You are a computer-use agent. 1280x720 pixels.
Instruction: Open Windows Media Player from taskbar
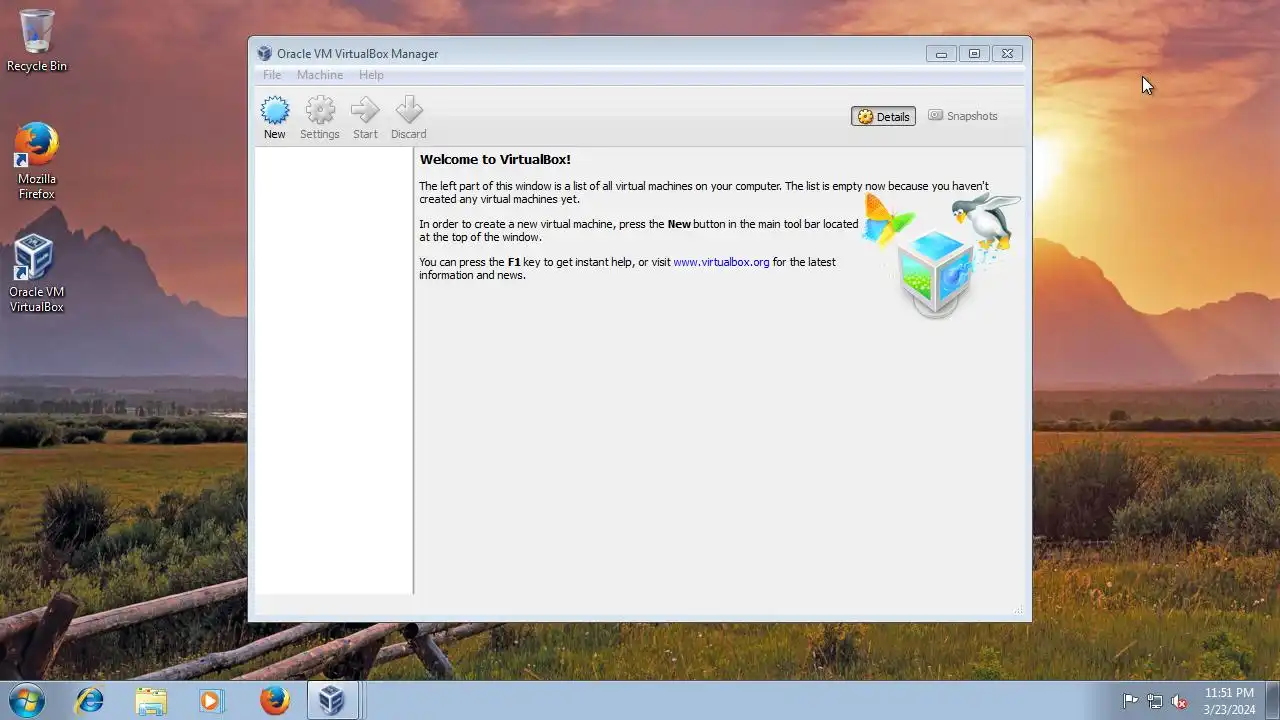[x=211, y=700]
